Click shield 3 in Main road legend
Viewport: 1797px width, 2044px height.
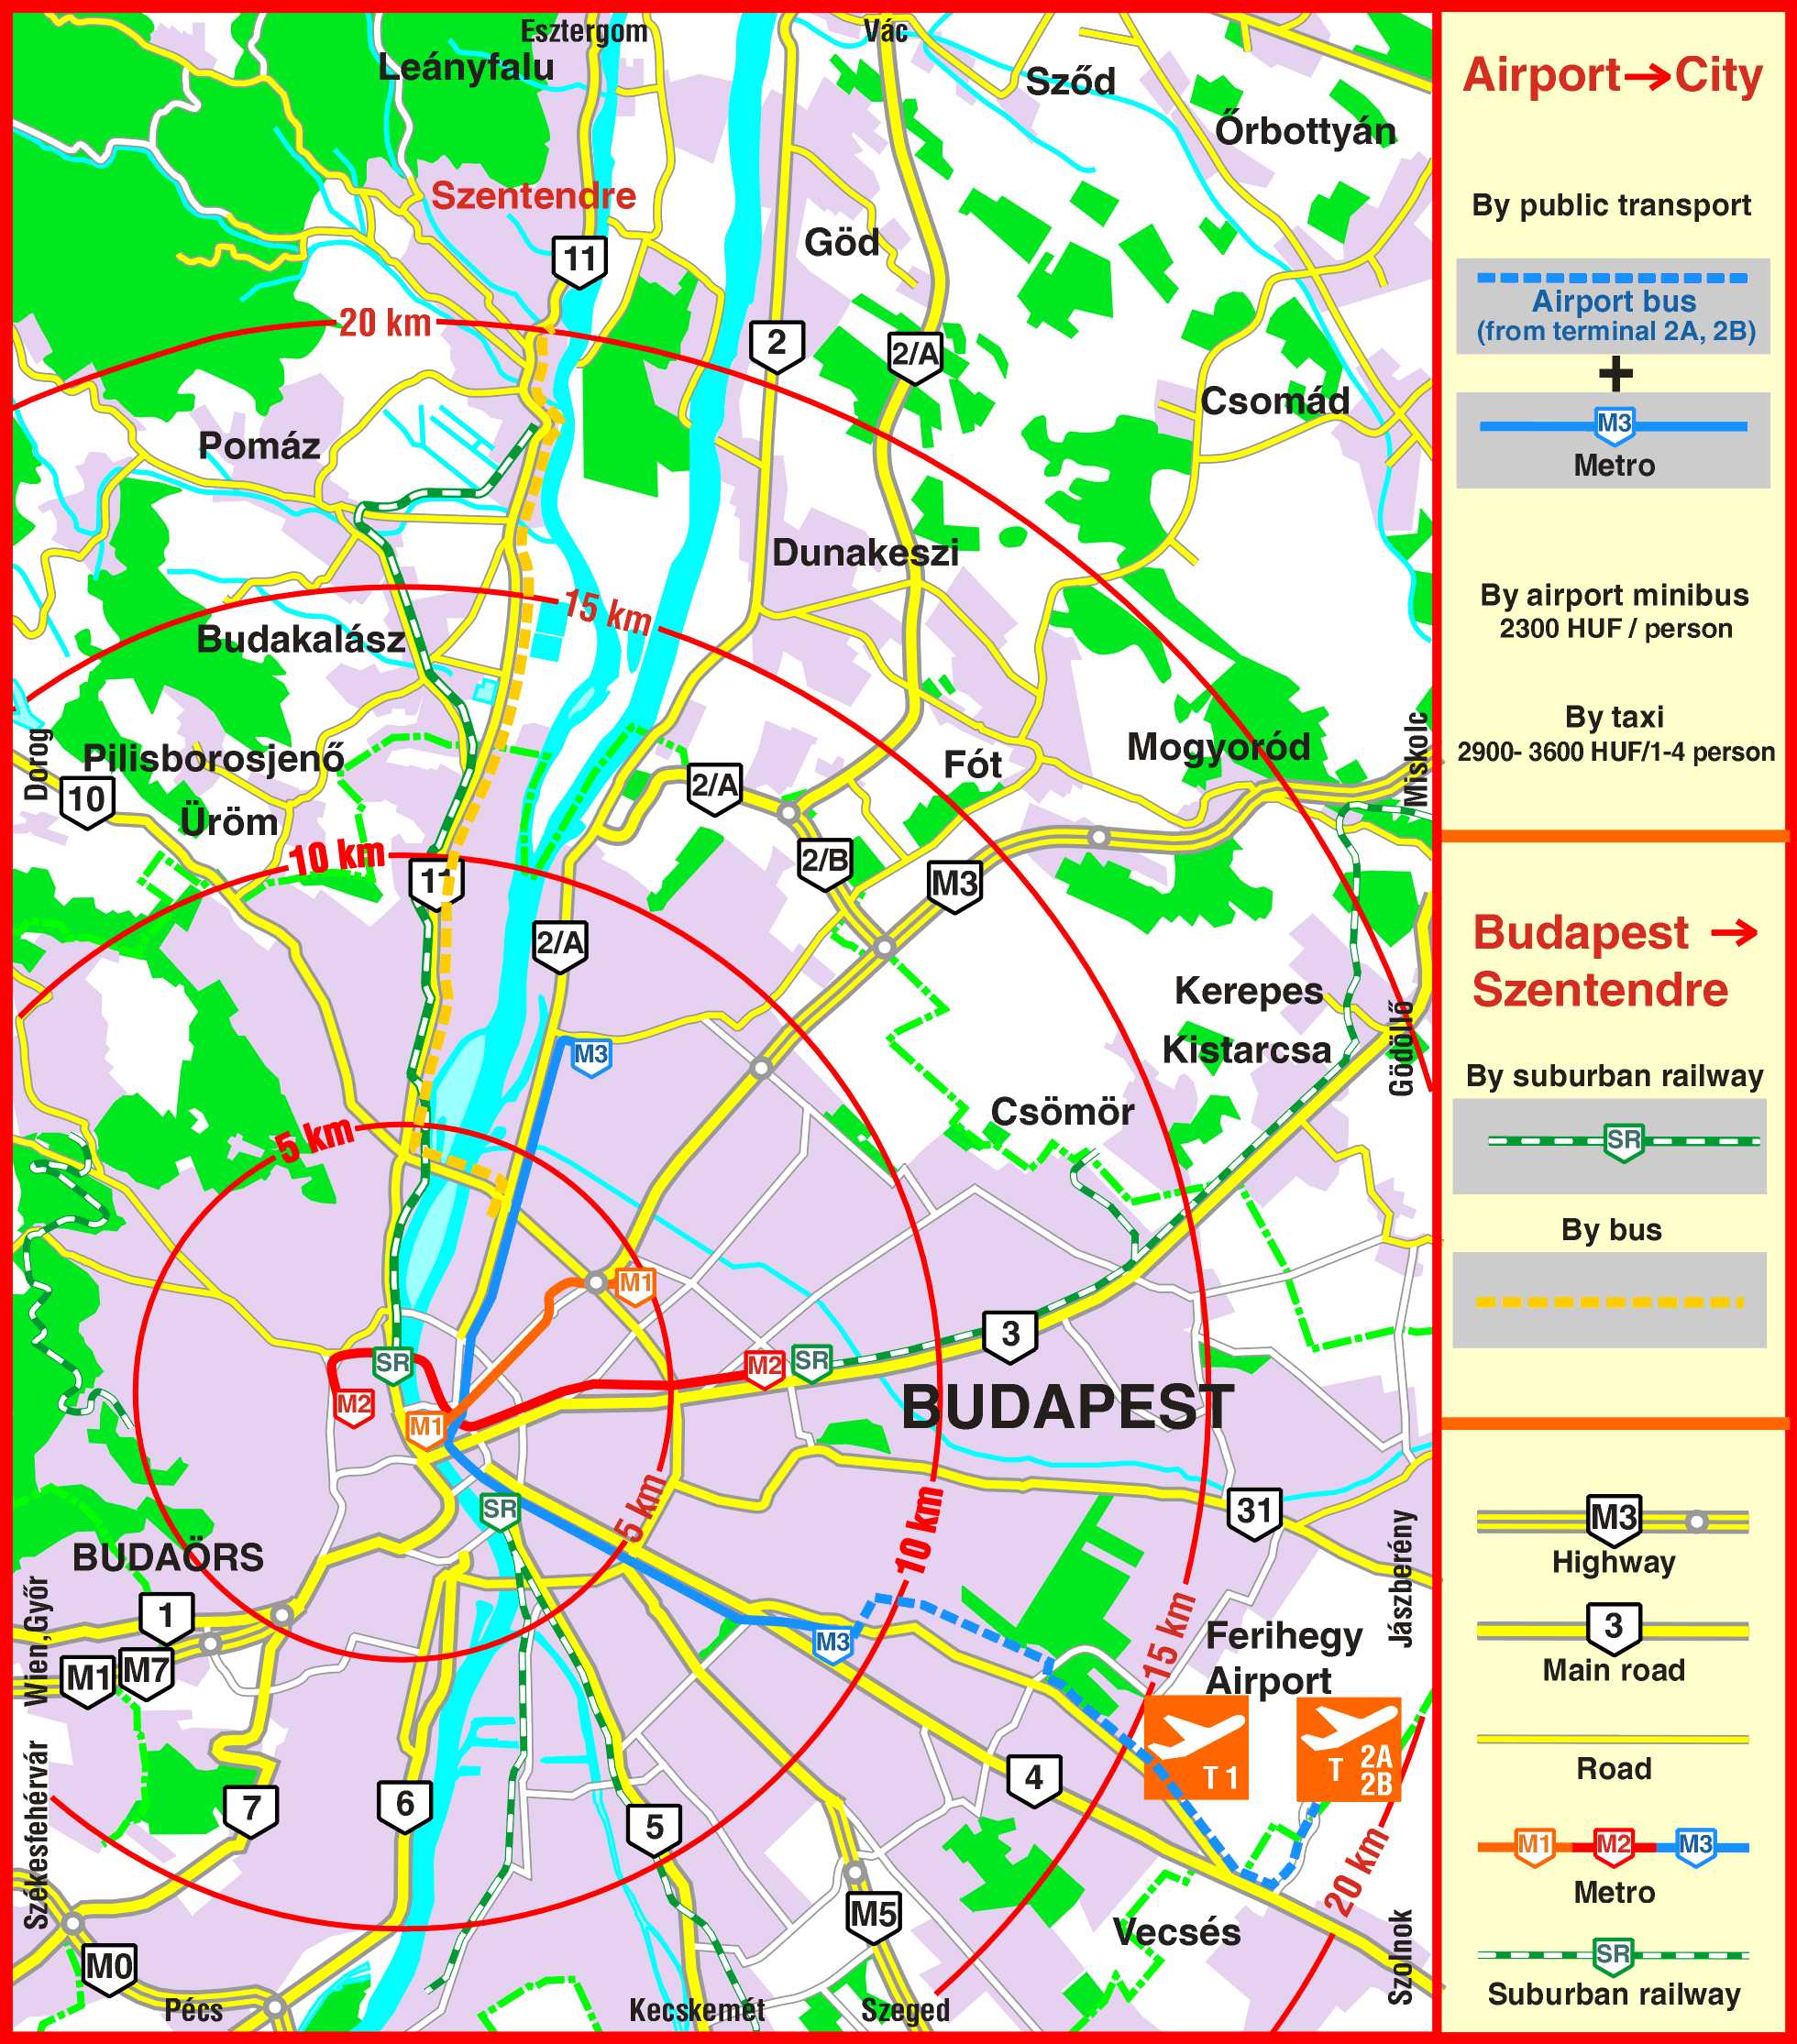1613,1629
